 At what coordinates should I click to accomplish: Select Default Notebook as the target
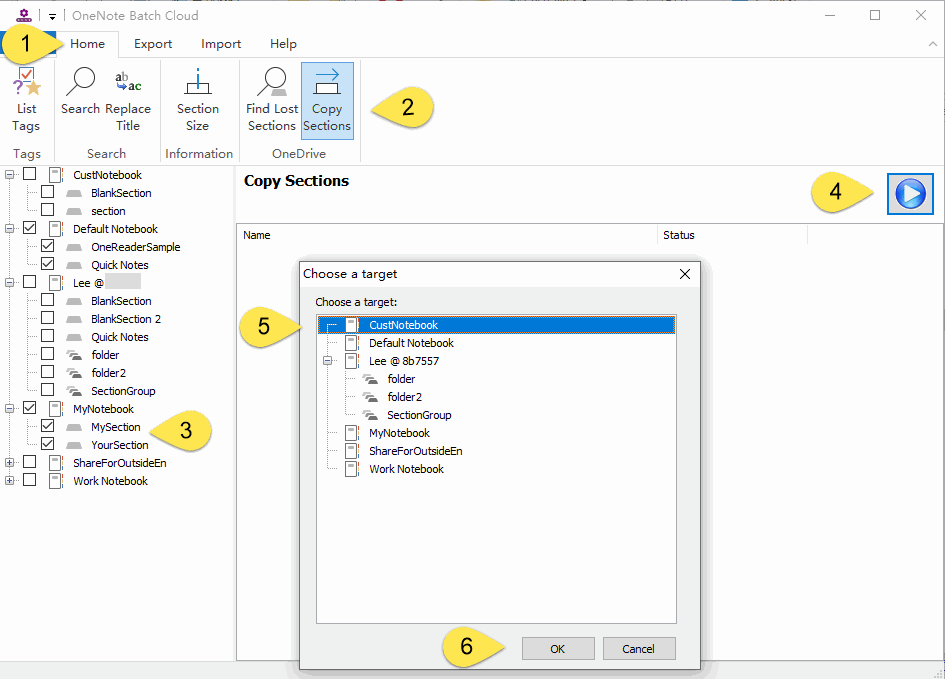[x=410, y=342]
